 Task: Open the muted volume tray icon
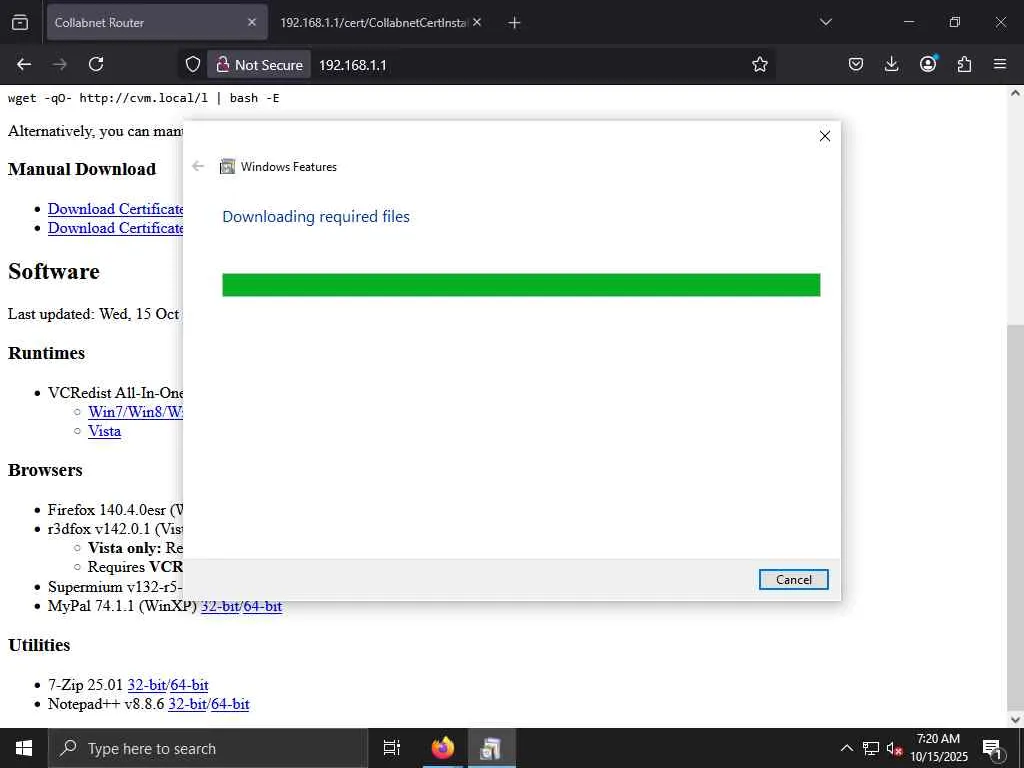tap(894, 748)
